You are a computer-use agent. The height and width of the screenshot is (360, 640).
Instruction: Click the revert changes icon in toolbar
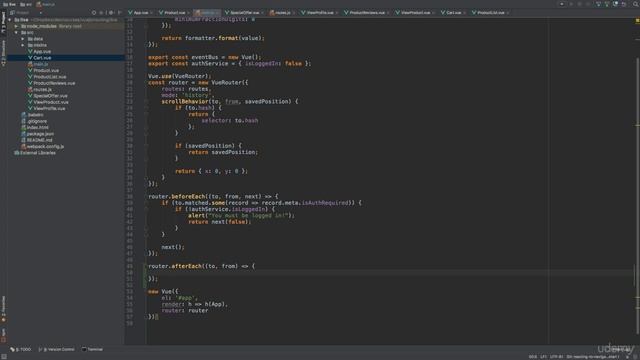point(624,4)
